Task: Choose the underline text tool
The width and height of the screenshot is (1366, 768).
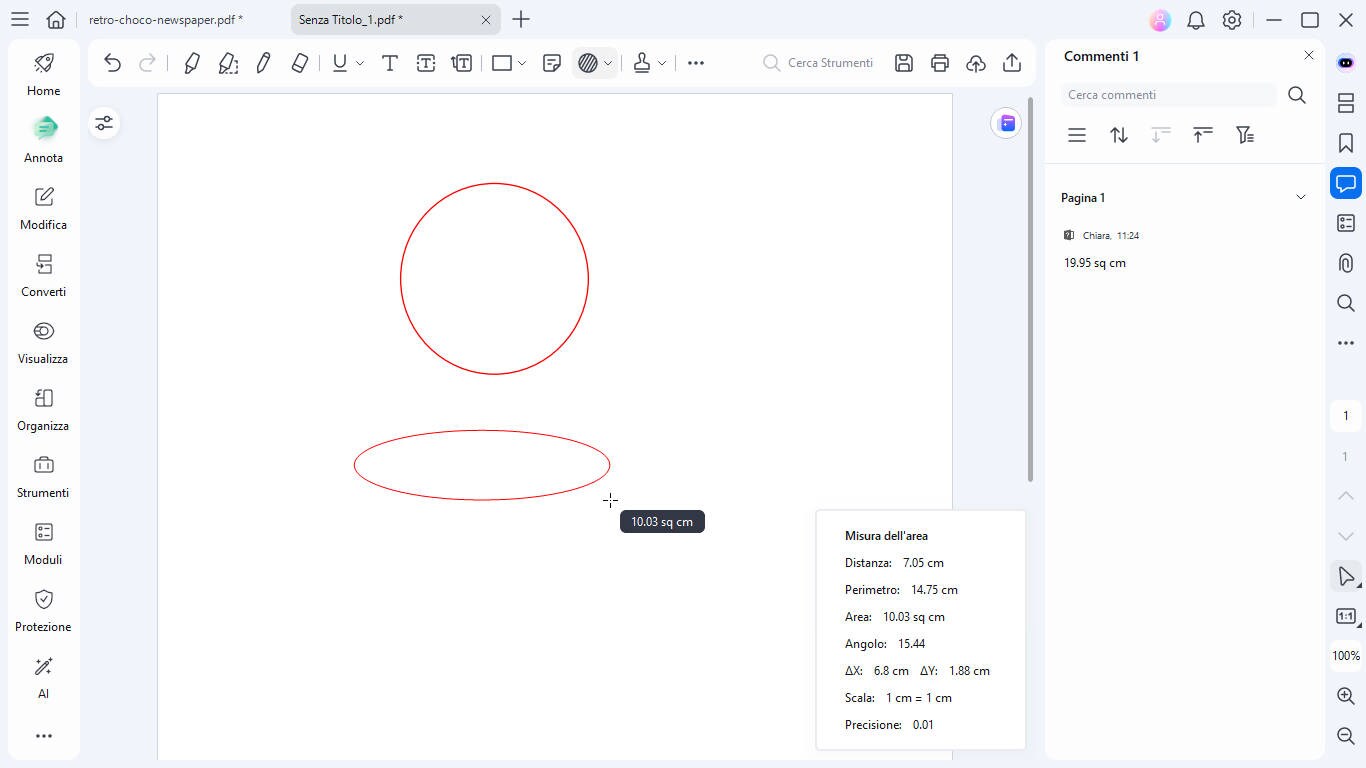Action: point(340,63)
